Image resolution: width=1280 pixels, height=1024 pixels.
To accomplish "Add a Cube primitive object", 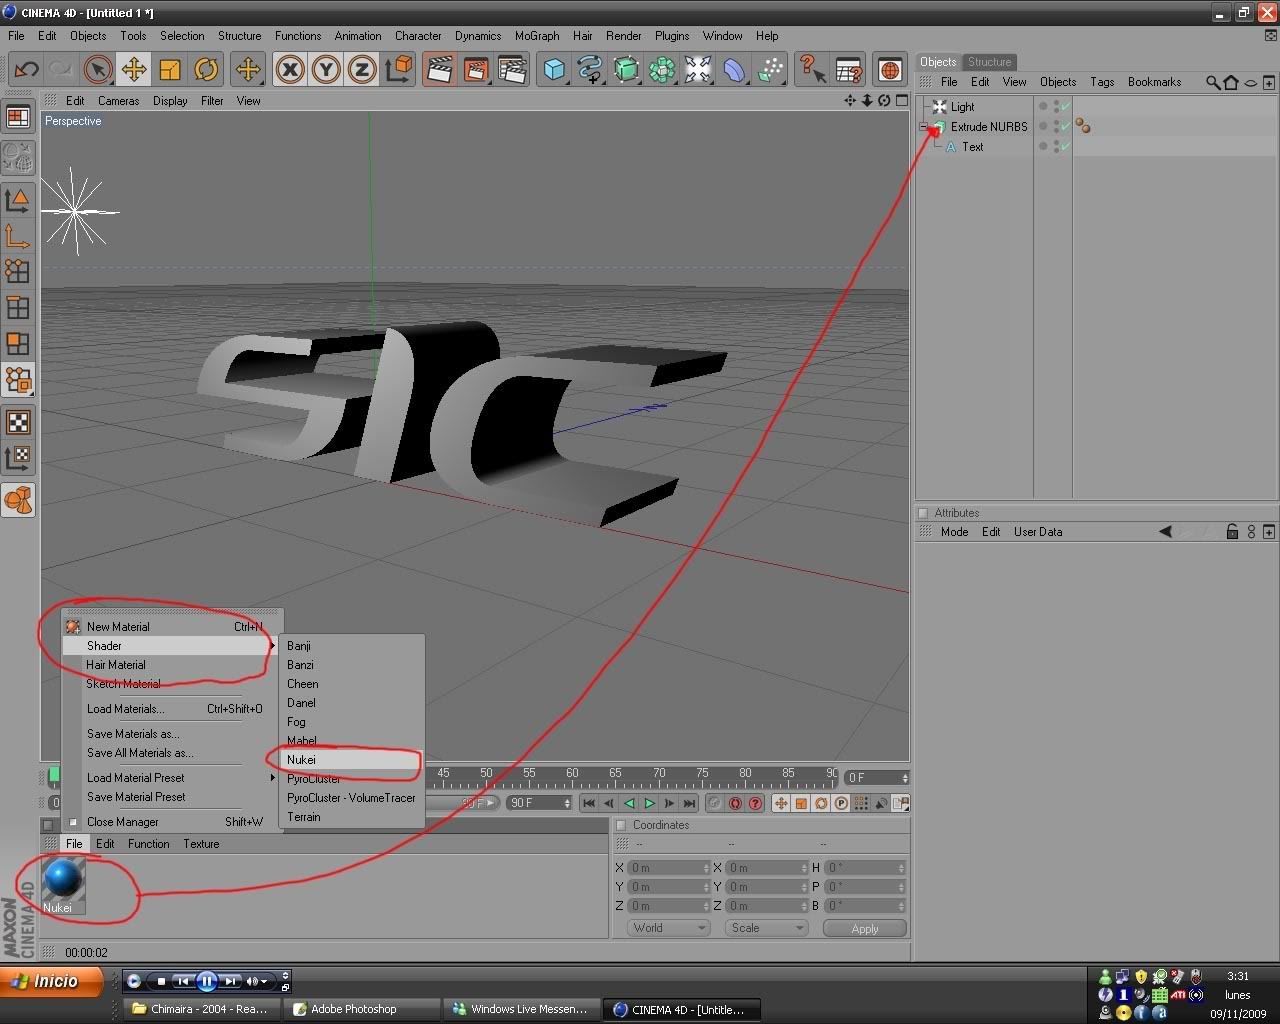I will click(x=554, y=69).
